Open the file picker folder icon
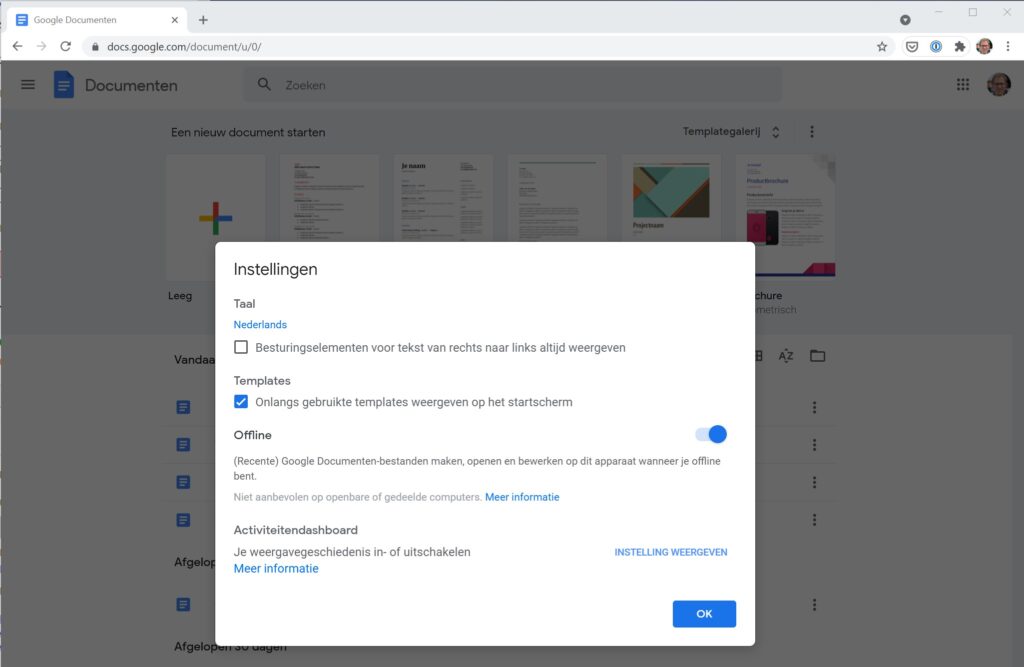 coord(818,356)
